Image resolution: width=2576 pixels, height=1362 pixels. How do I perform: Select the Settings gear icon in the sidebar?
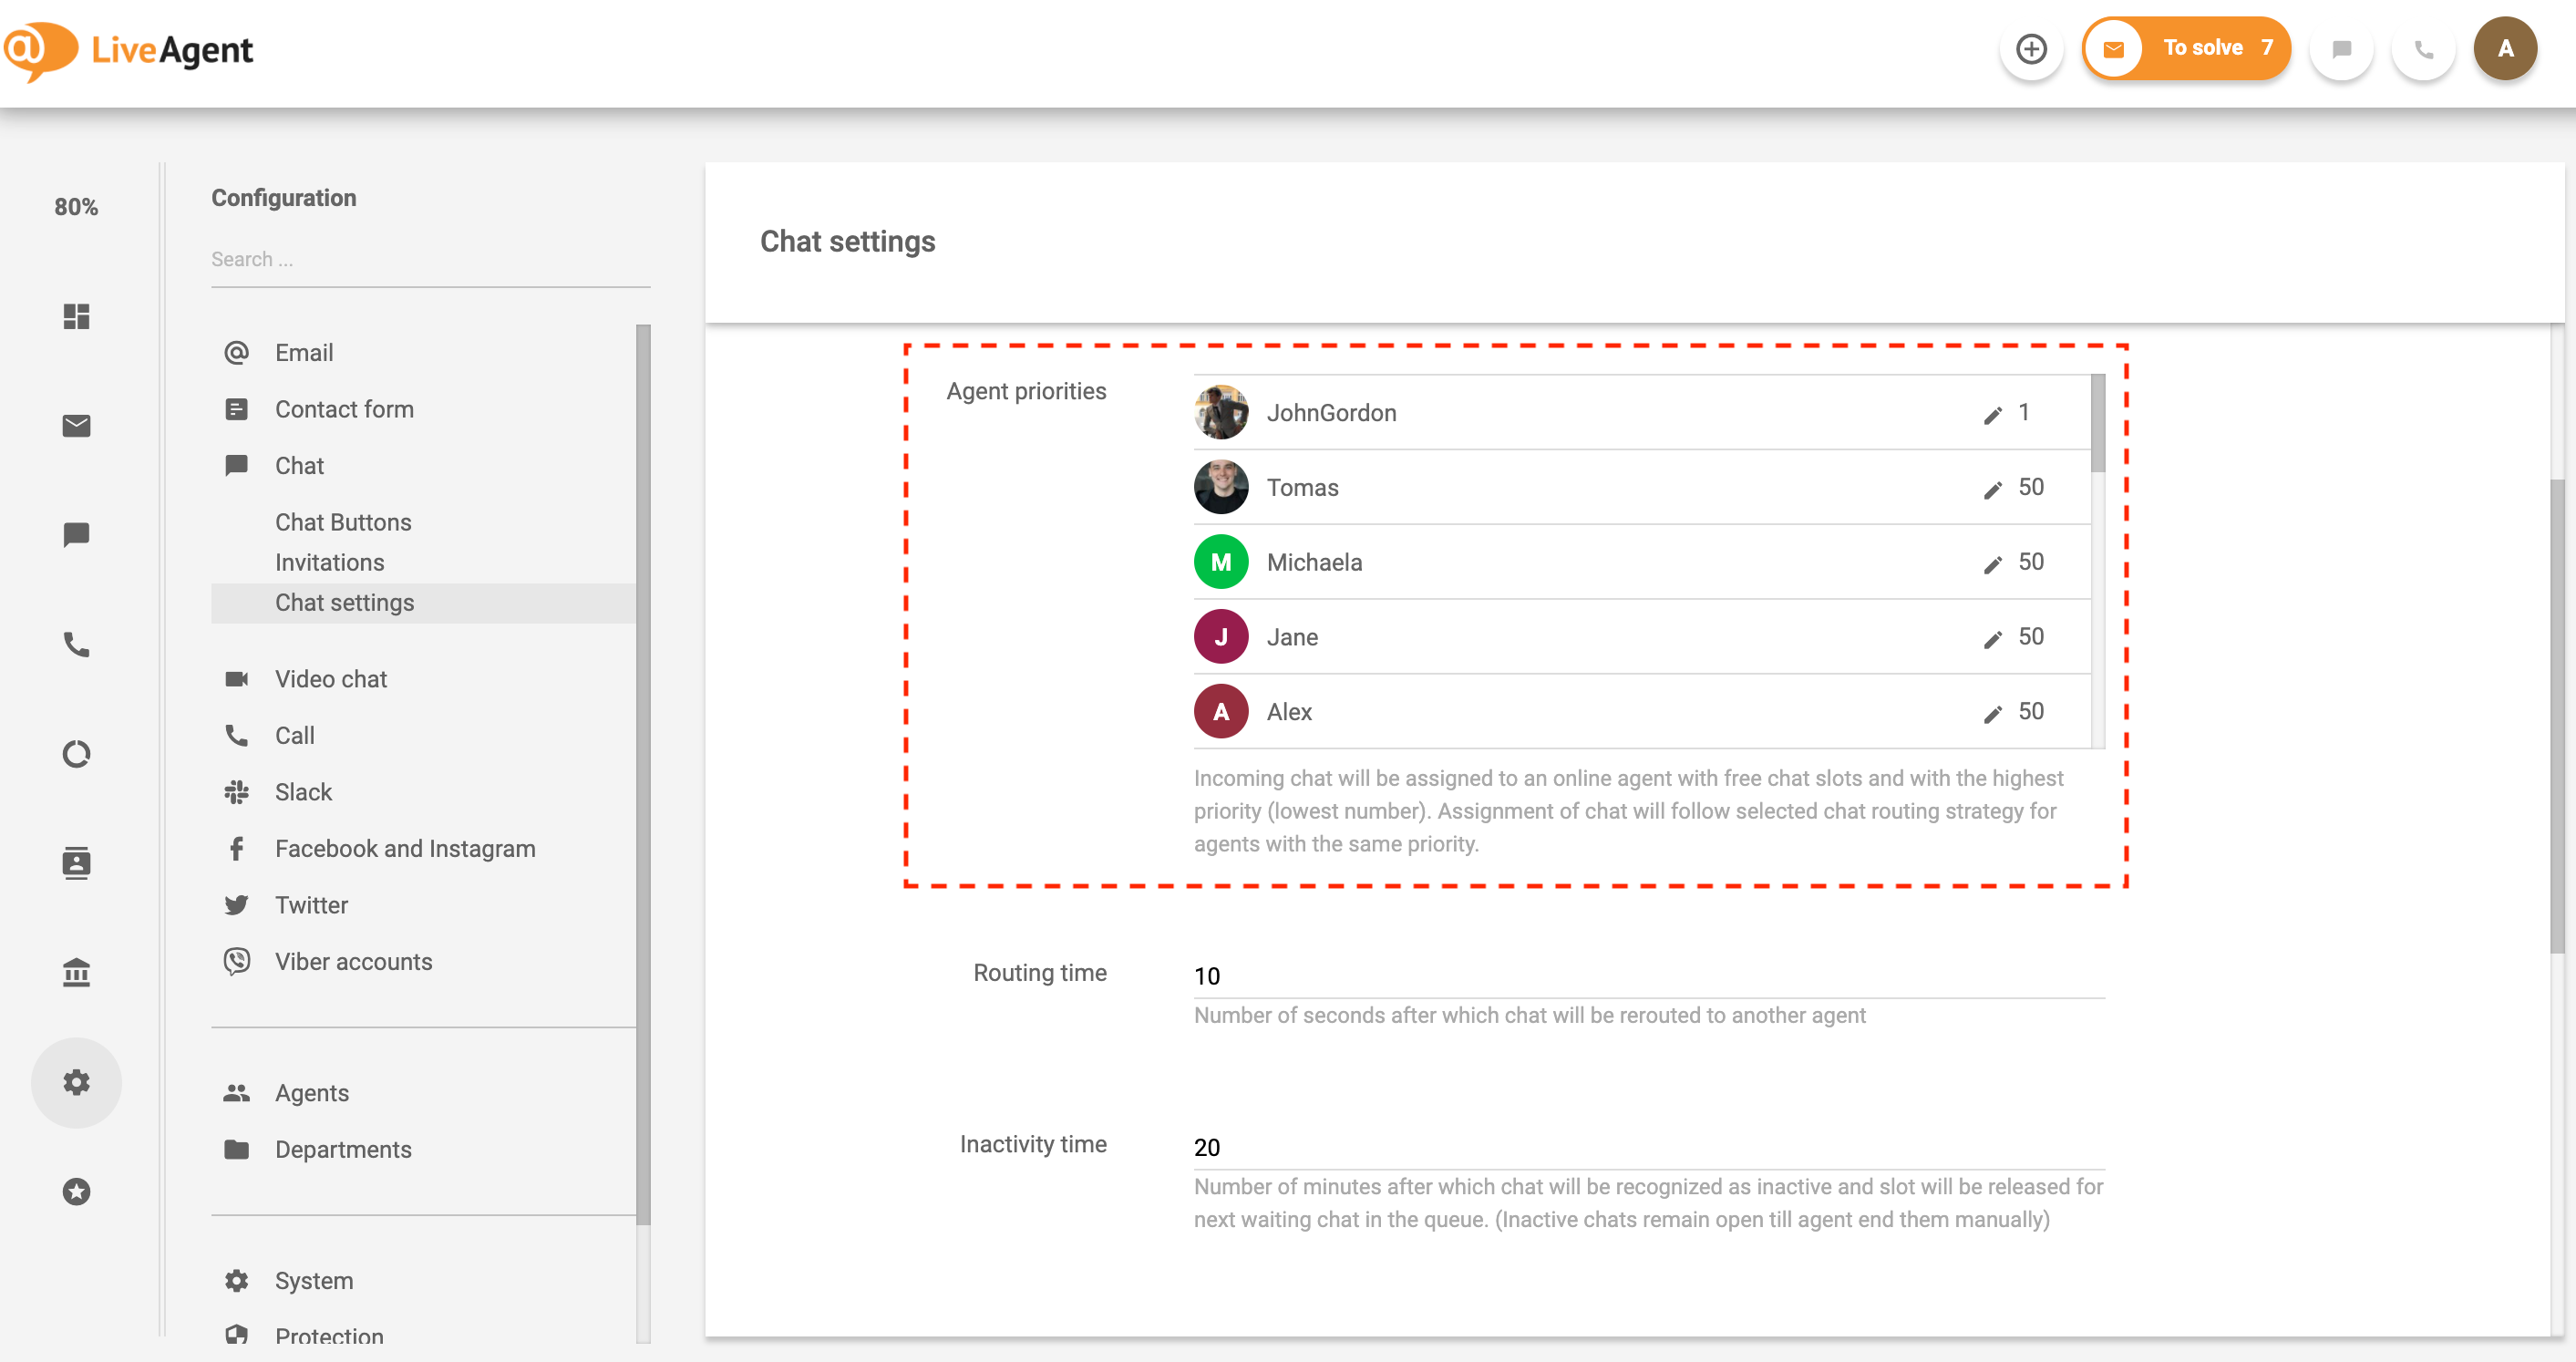click(77, 1081)
